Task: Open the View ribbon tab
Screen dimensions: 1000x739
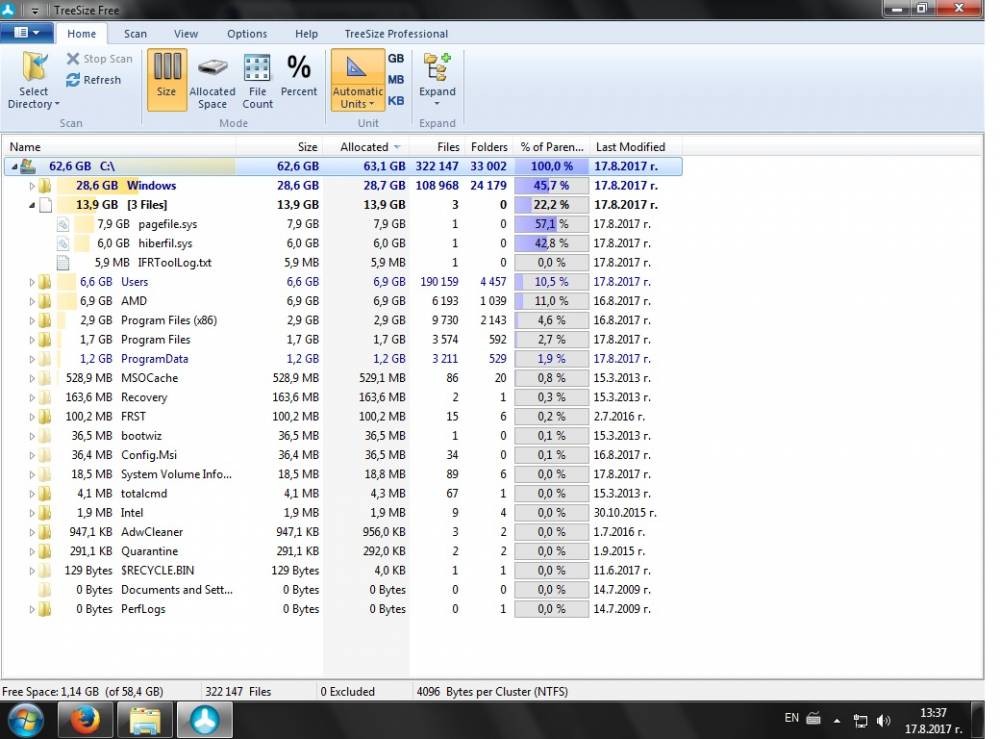Action: [186, 34]
